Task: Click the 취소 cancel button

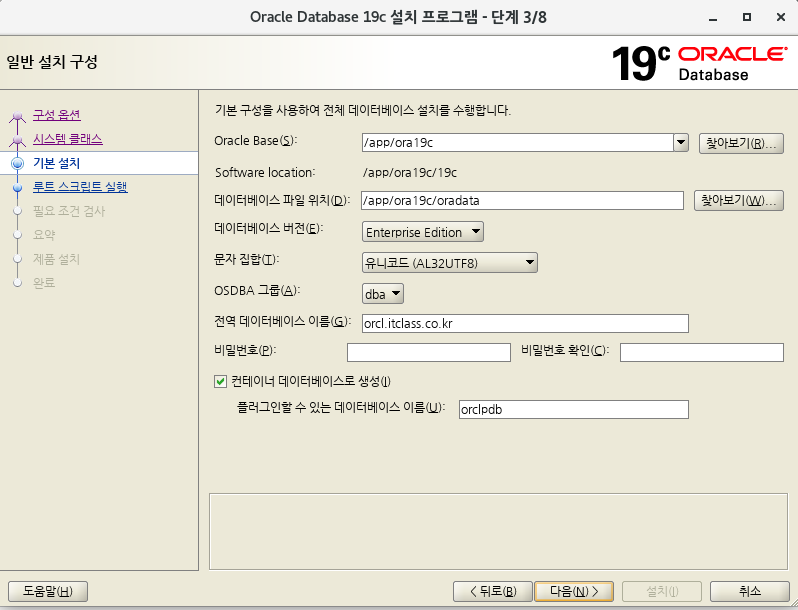Action: [750, 591]
